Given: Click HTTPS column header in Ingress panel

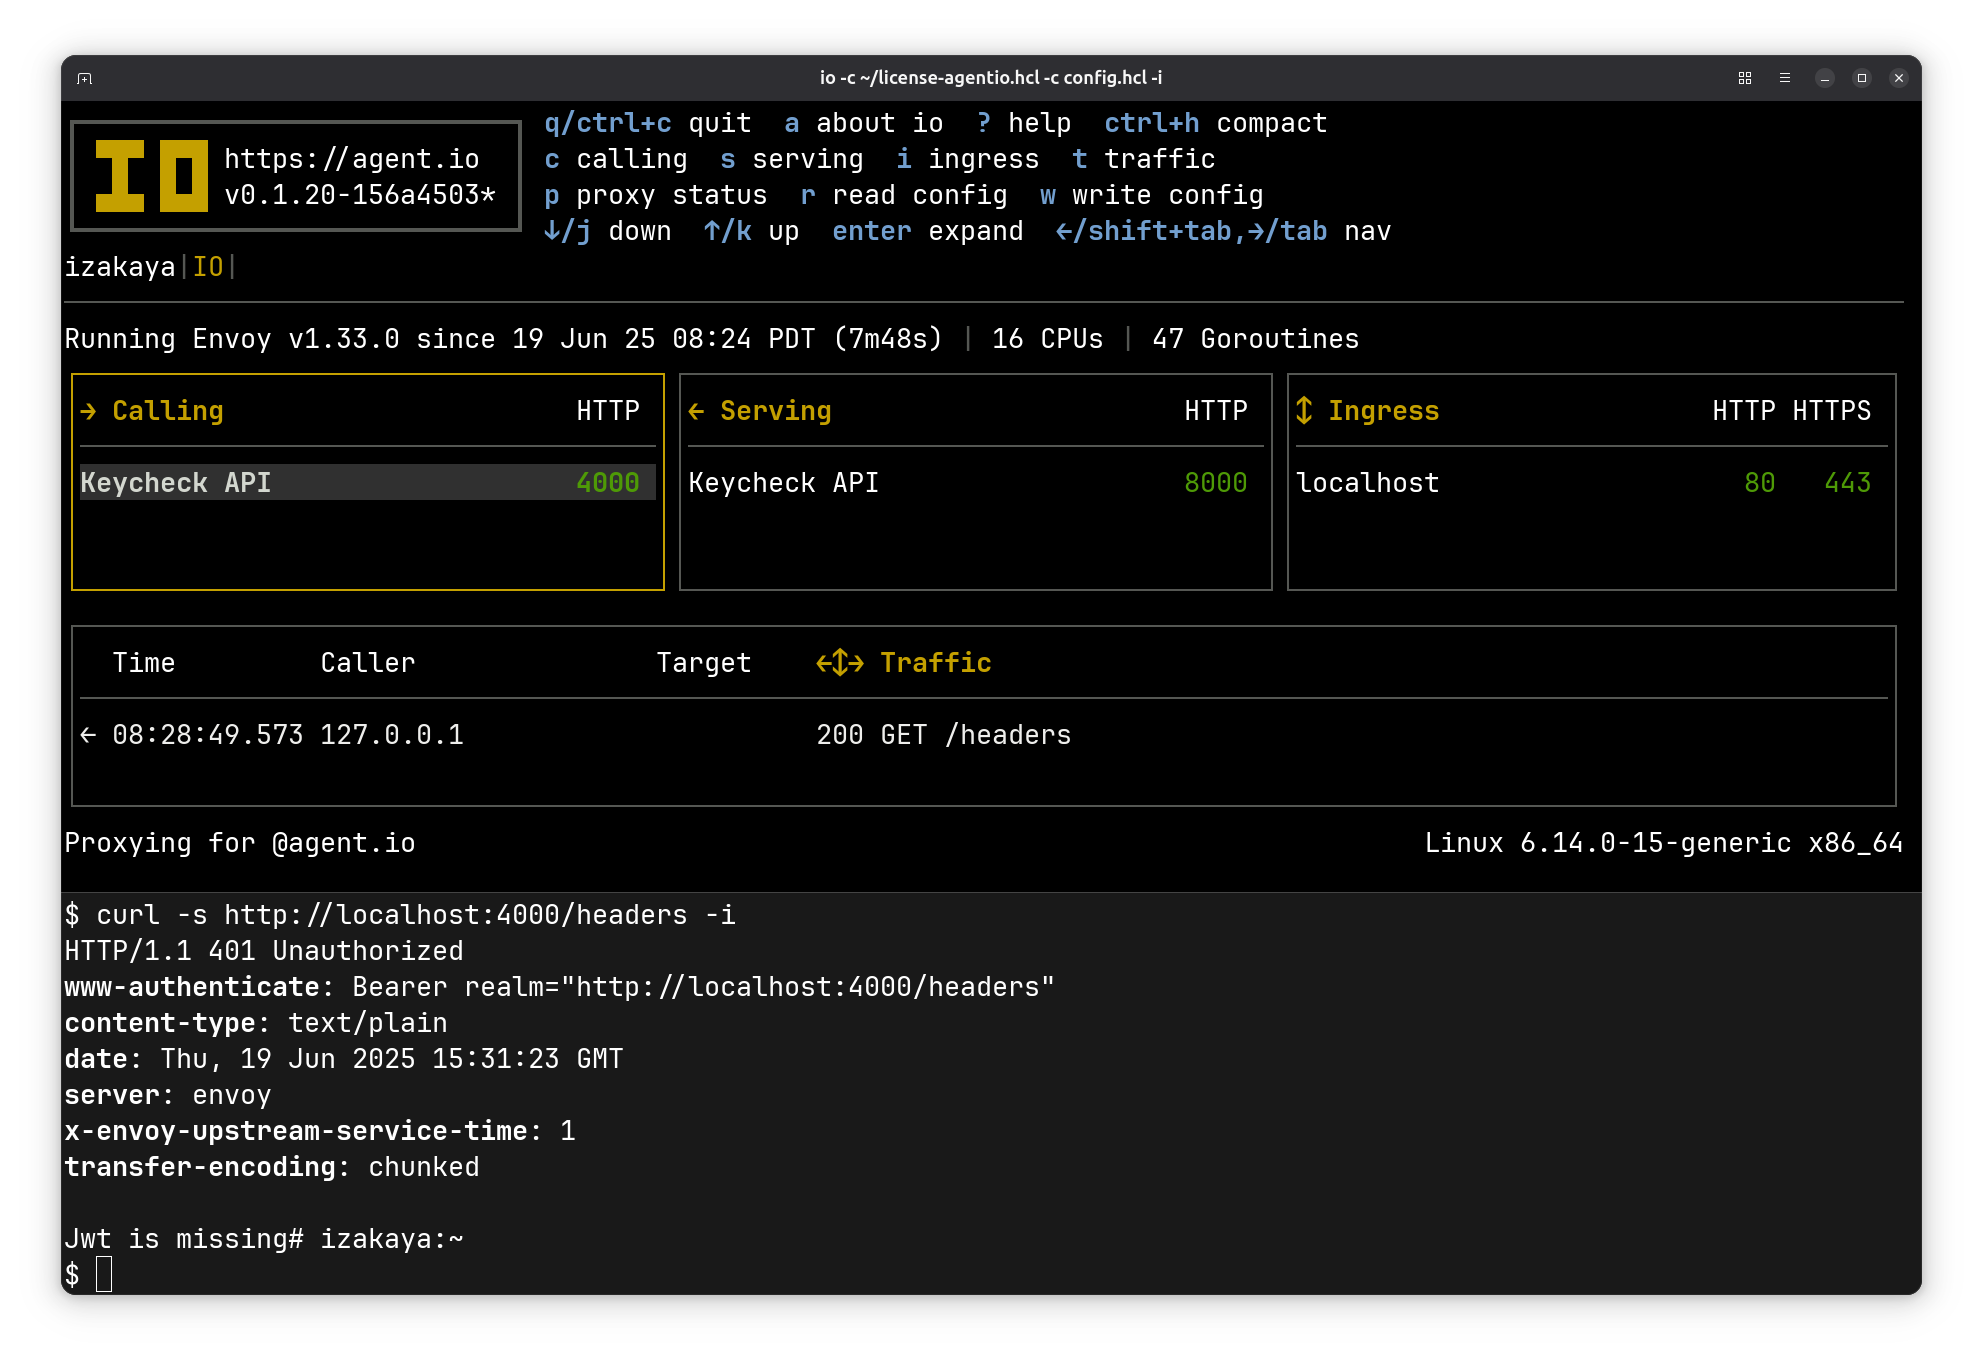Looking at the screenshot, I should [1832, 411].
